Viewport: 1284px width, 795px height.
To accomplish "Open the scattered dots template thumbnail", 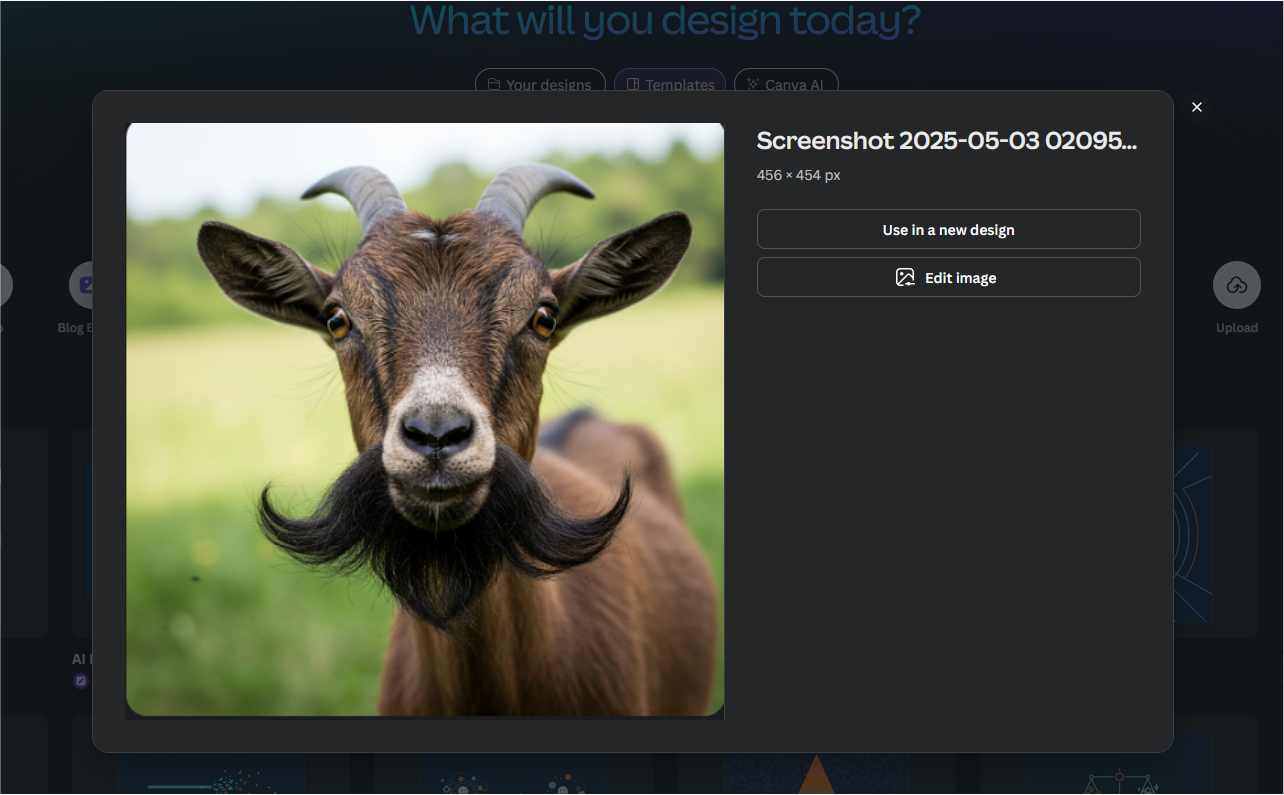I will (x=212, y=776).
